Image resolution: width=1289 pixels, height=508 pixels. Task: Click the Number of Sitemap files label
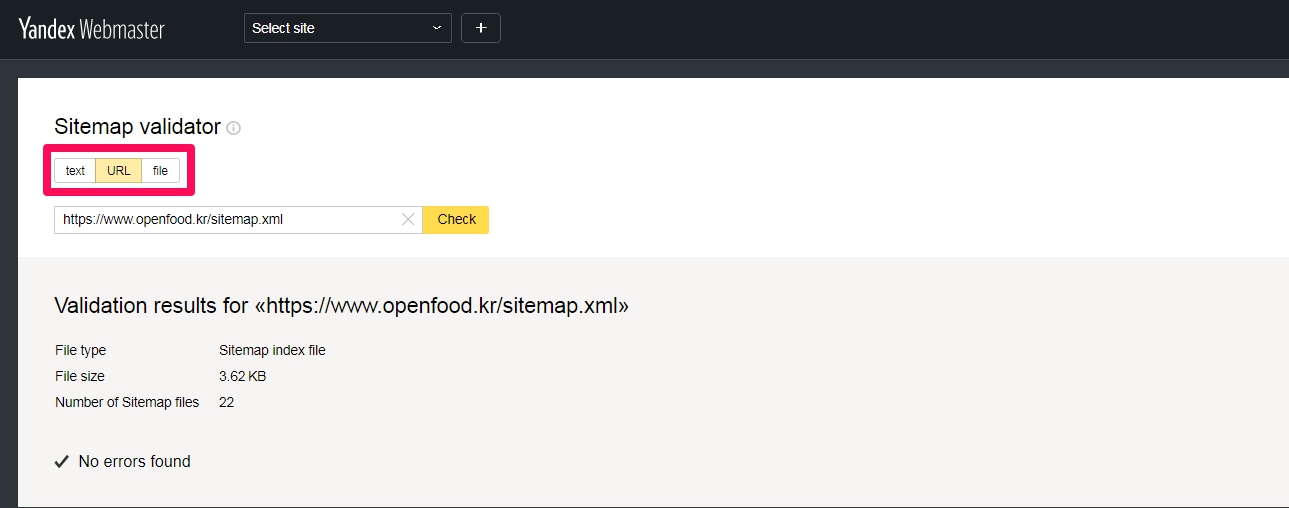[x=127, y=403]
